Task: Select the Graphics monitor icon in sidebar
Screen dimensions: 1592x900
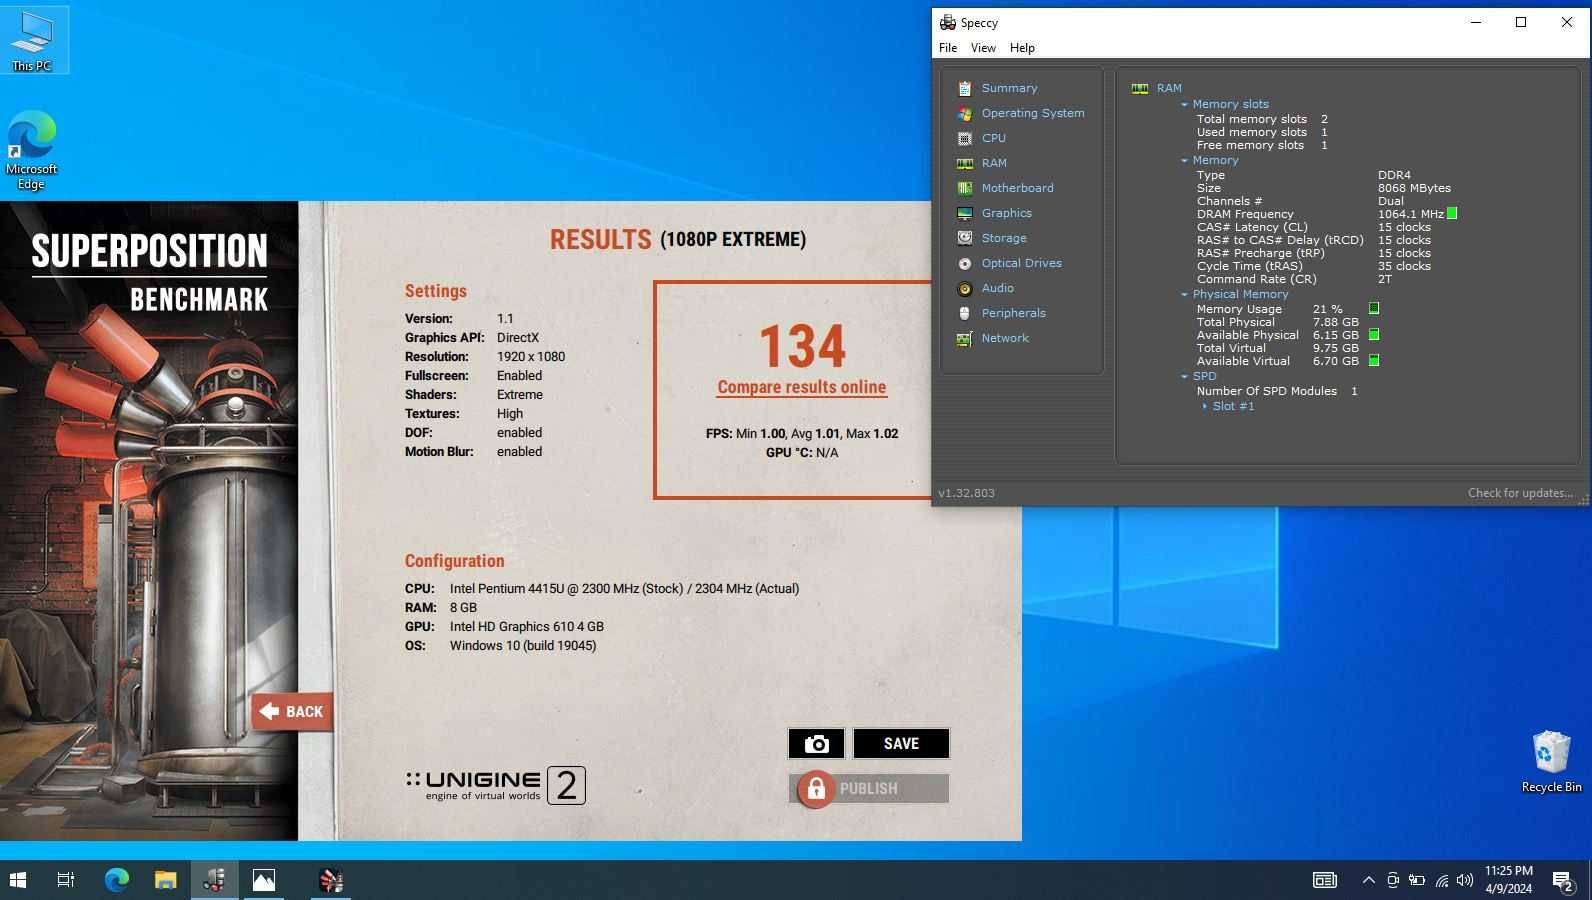Action: click(964, 213)
